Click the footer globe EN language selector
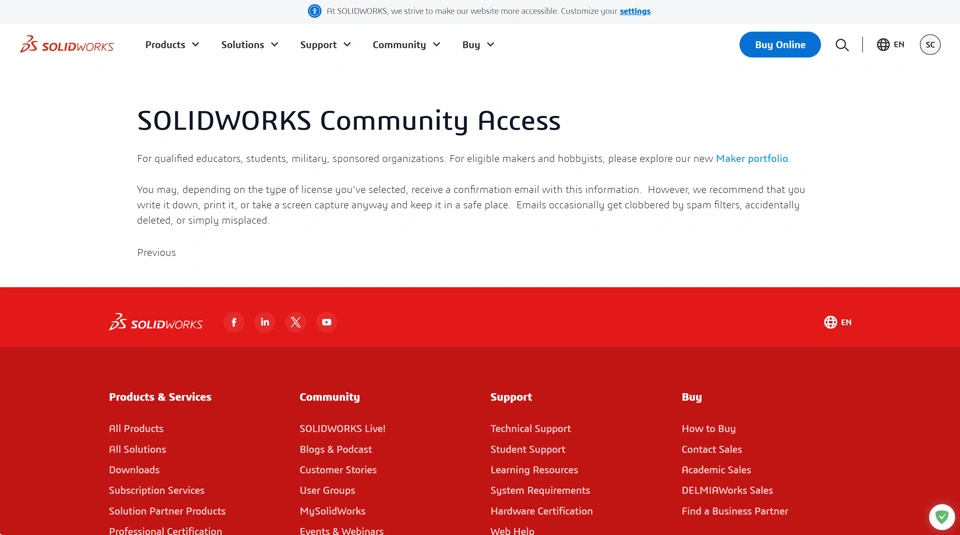The width and height of the screenshot is (960, 535). click(838, 323)
